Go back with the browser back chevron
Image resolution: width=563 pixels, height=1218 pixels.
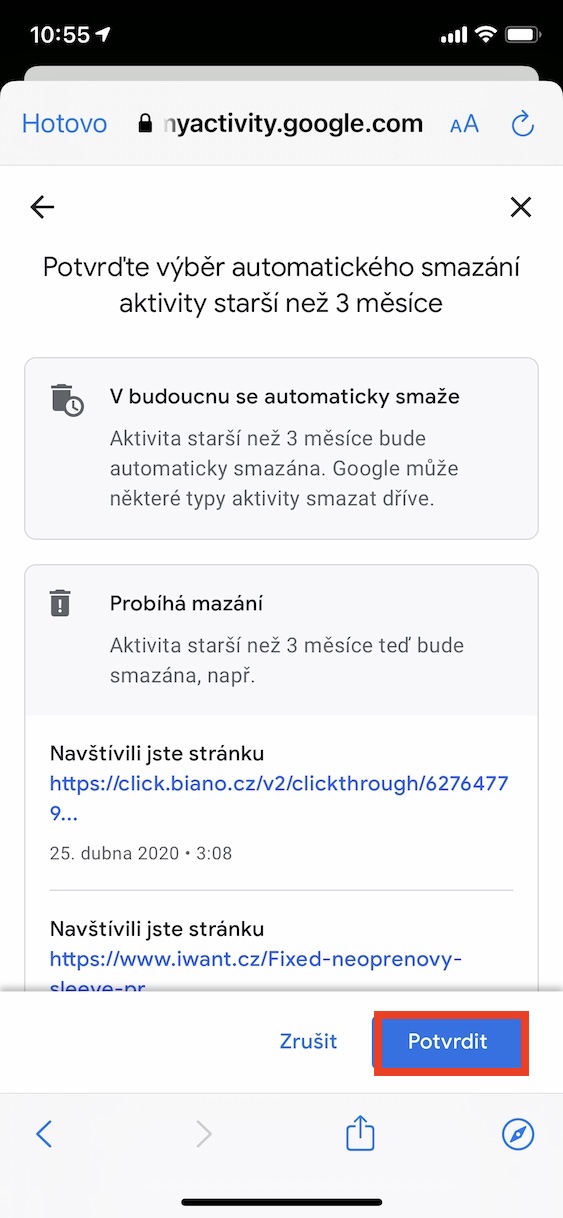tap(43, 1133)
